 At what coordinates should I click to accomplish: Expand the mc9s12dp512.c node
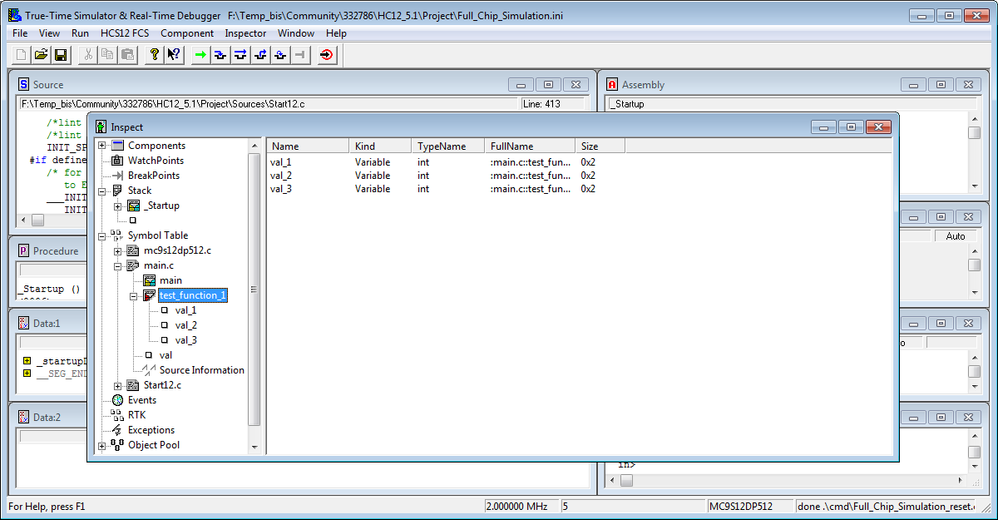pyautogui.click(x=118, y=251)
